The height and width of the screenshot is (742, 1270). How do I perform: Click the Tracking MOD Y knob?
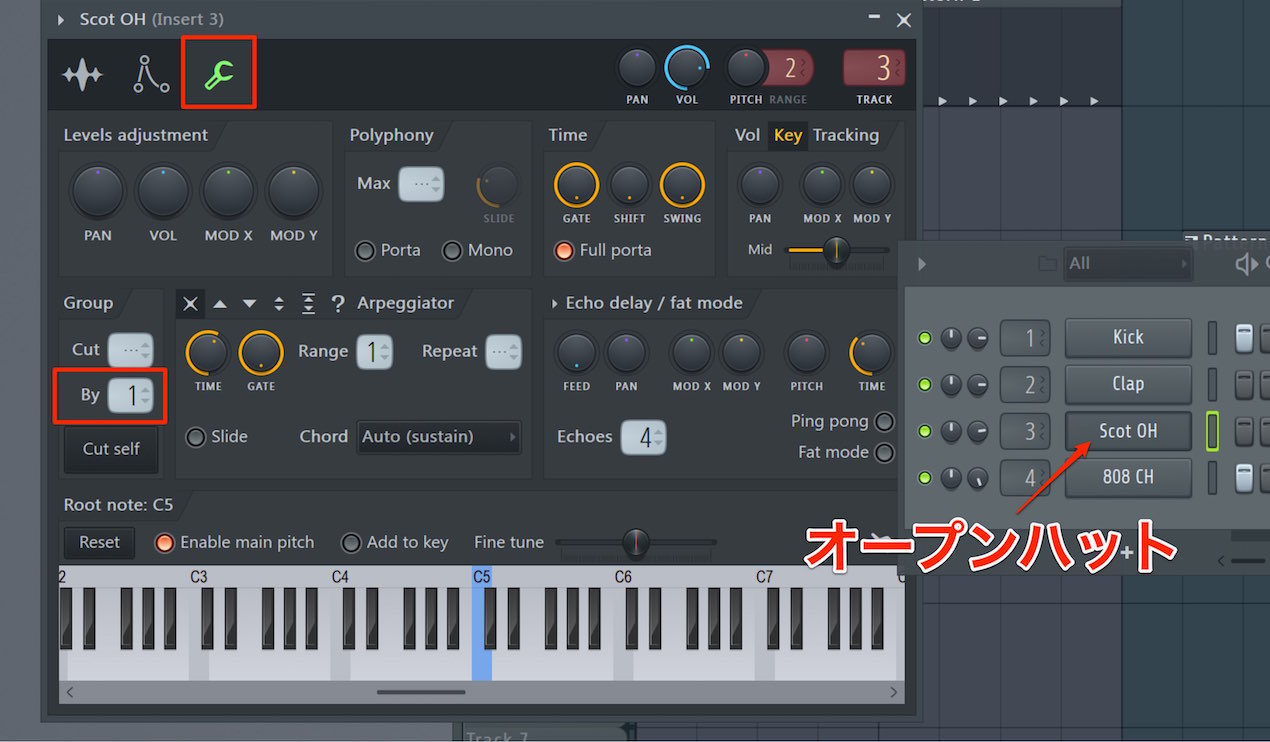[872, 186]
